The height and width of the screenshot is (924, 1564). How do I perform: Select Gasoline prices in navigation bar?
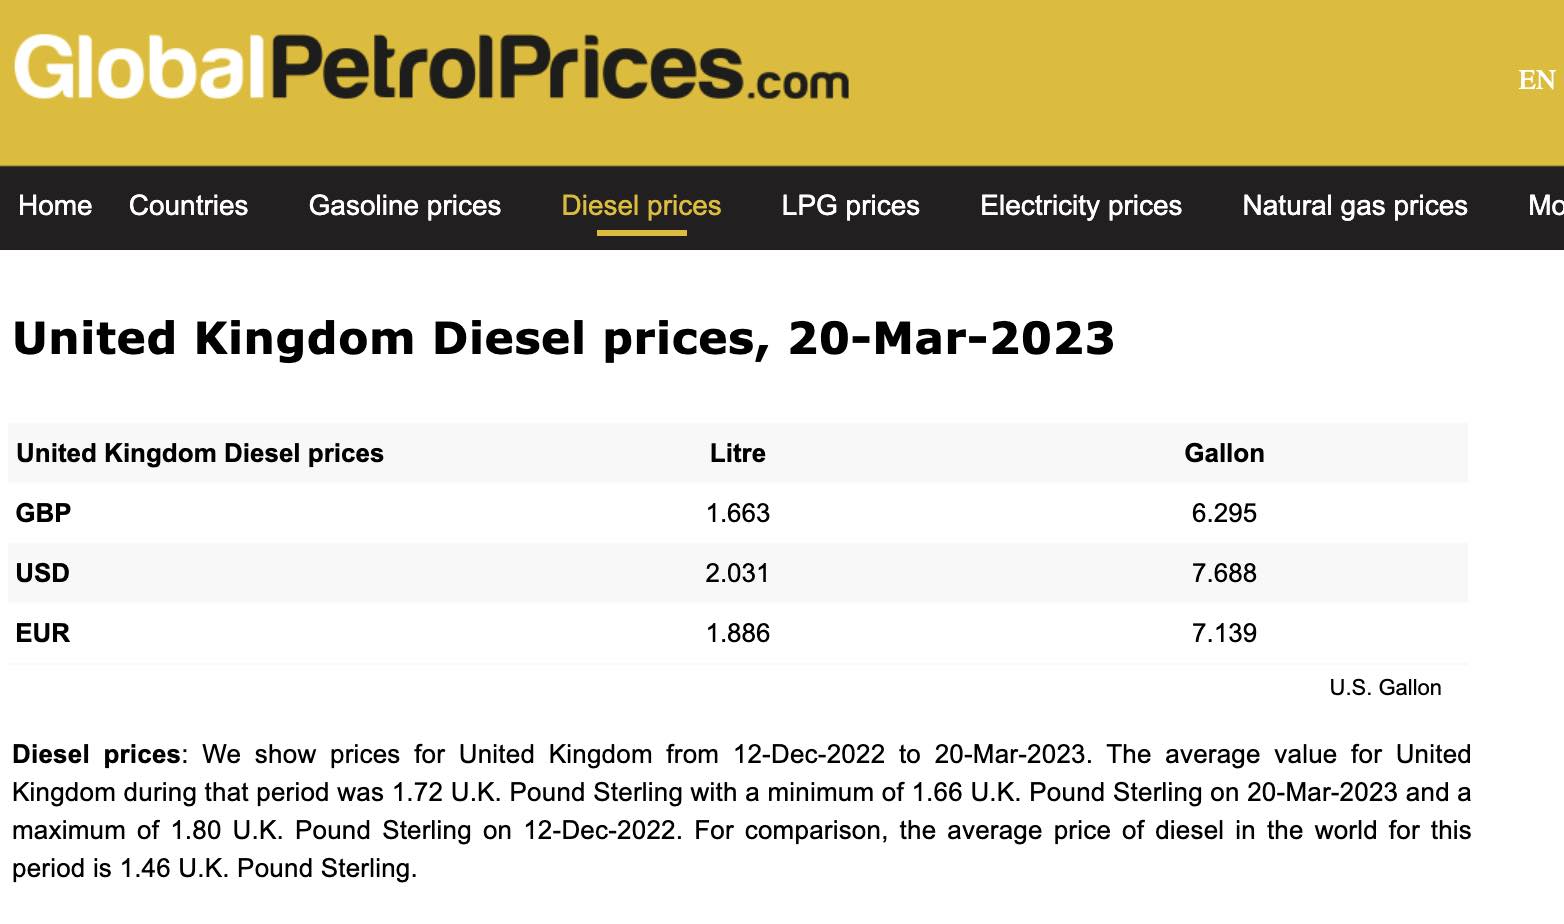coord(404,206)
